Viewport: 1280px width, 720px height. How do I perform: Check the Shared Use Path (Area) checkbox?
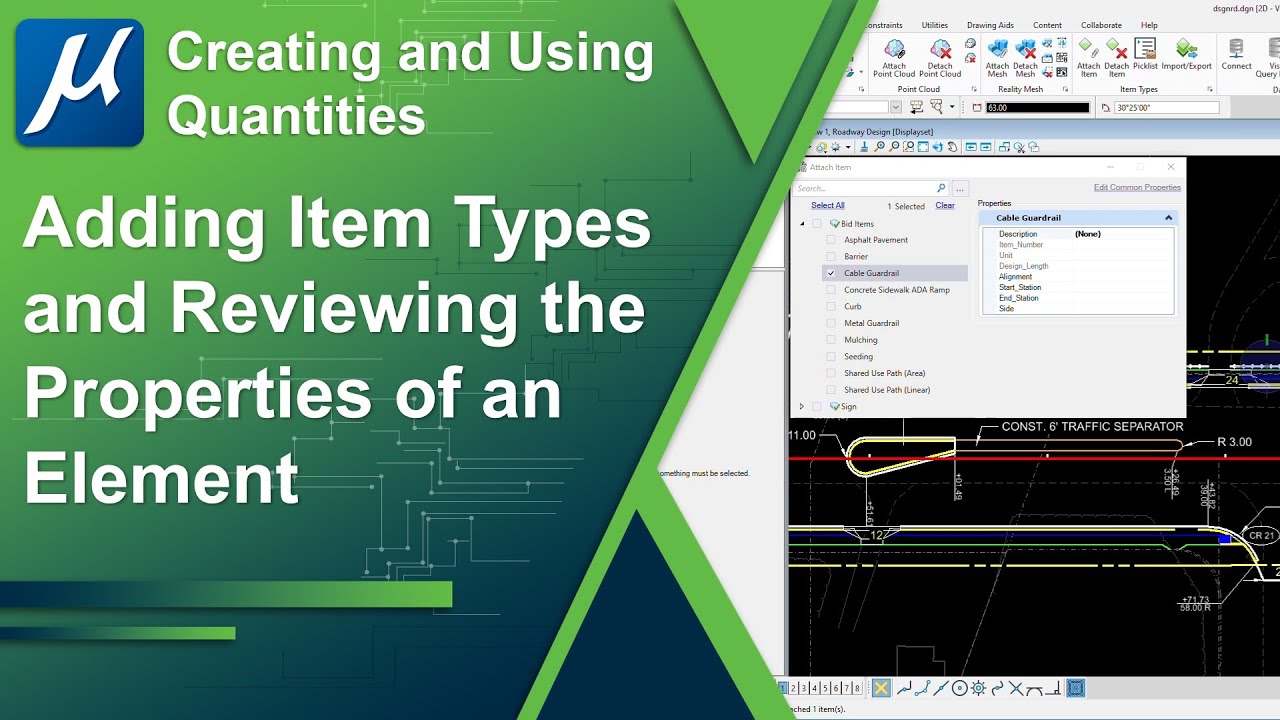tap(831, 373)
